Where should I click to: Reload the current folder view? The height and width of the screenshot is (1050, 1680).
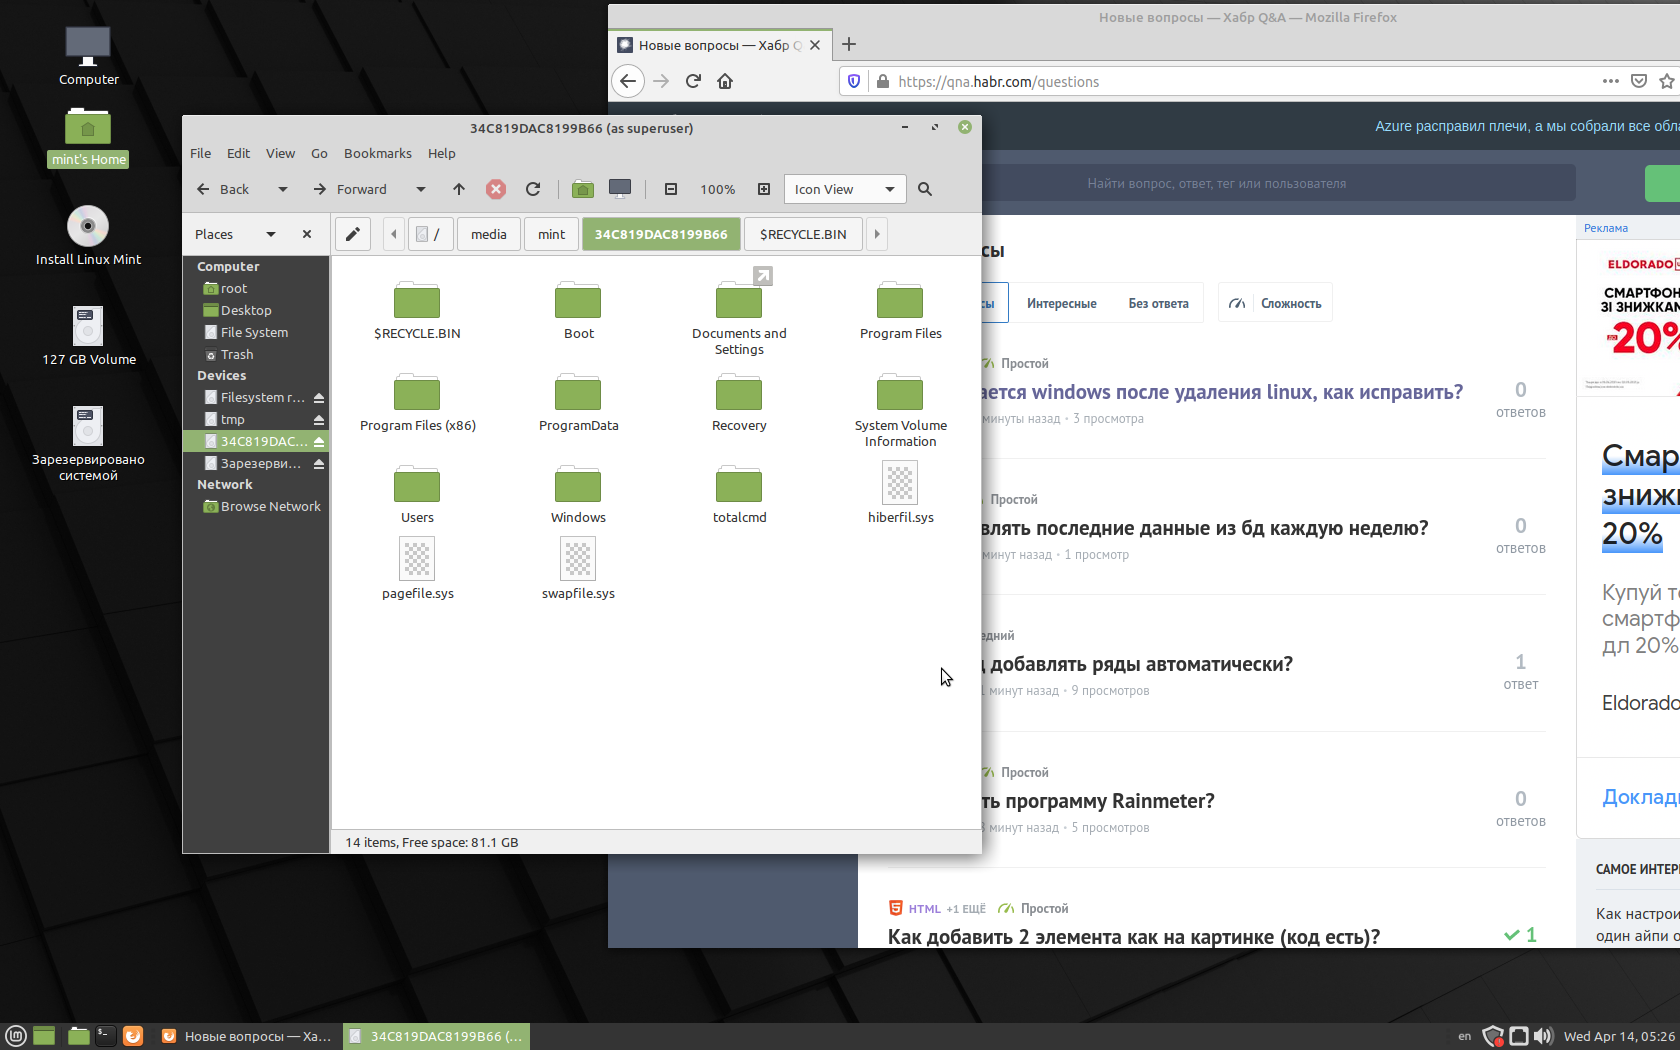[533, 189]
